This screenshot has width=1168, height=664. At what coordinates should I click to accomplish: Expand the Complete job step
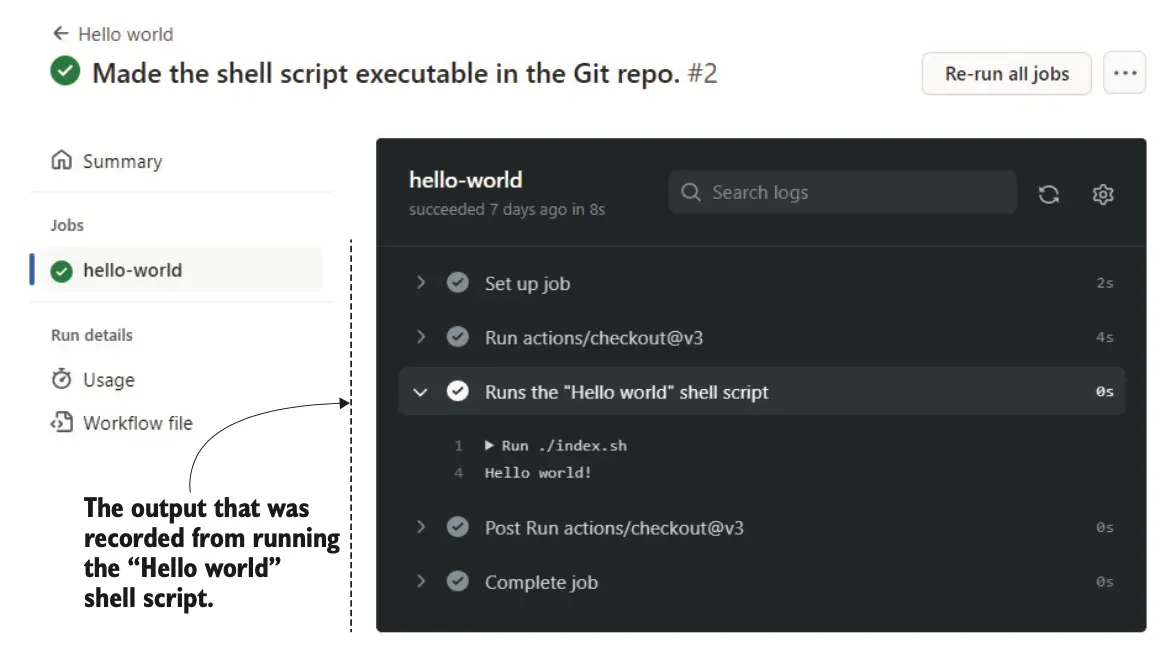pyautogui.click(x=421, y=582)
